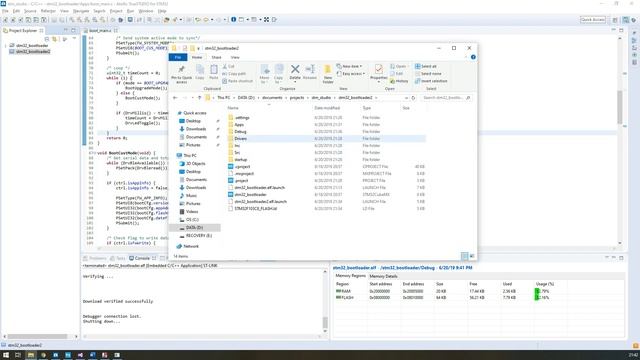Open Network in the navigation pane
This screenshot has height=360, width=640.
tap(191, 247)
